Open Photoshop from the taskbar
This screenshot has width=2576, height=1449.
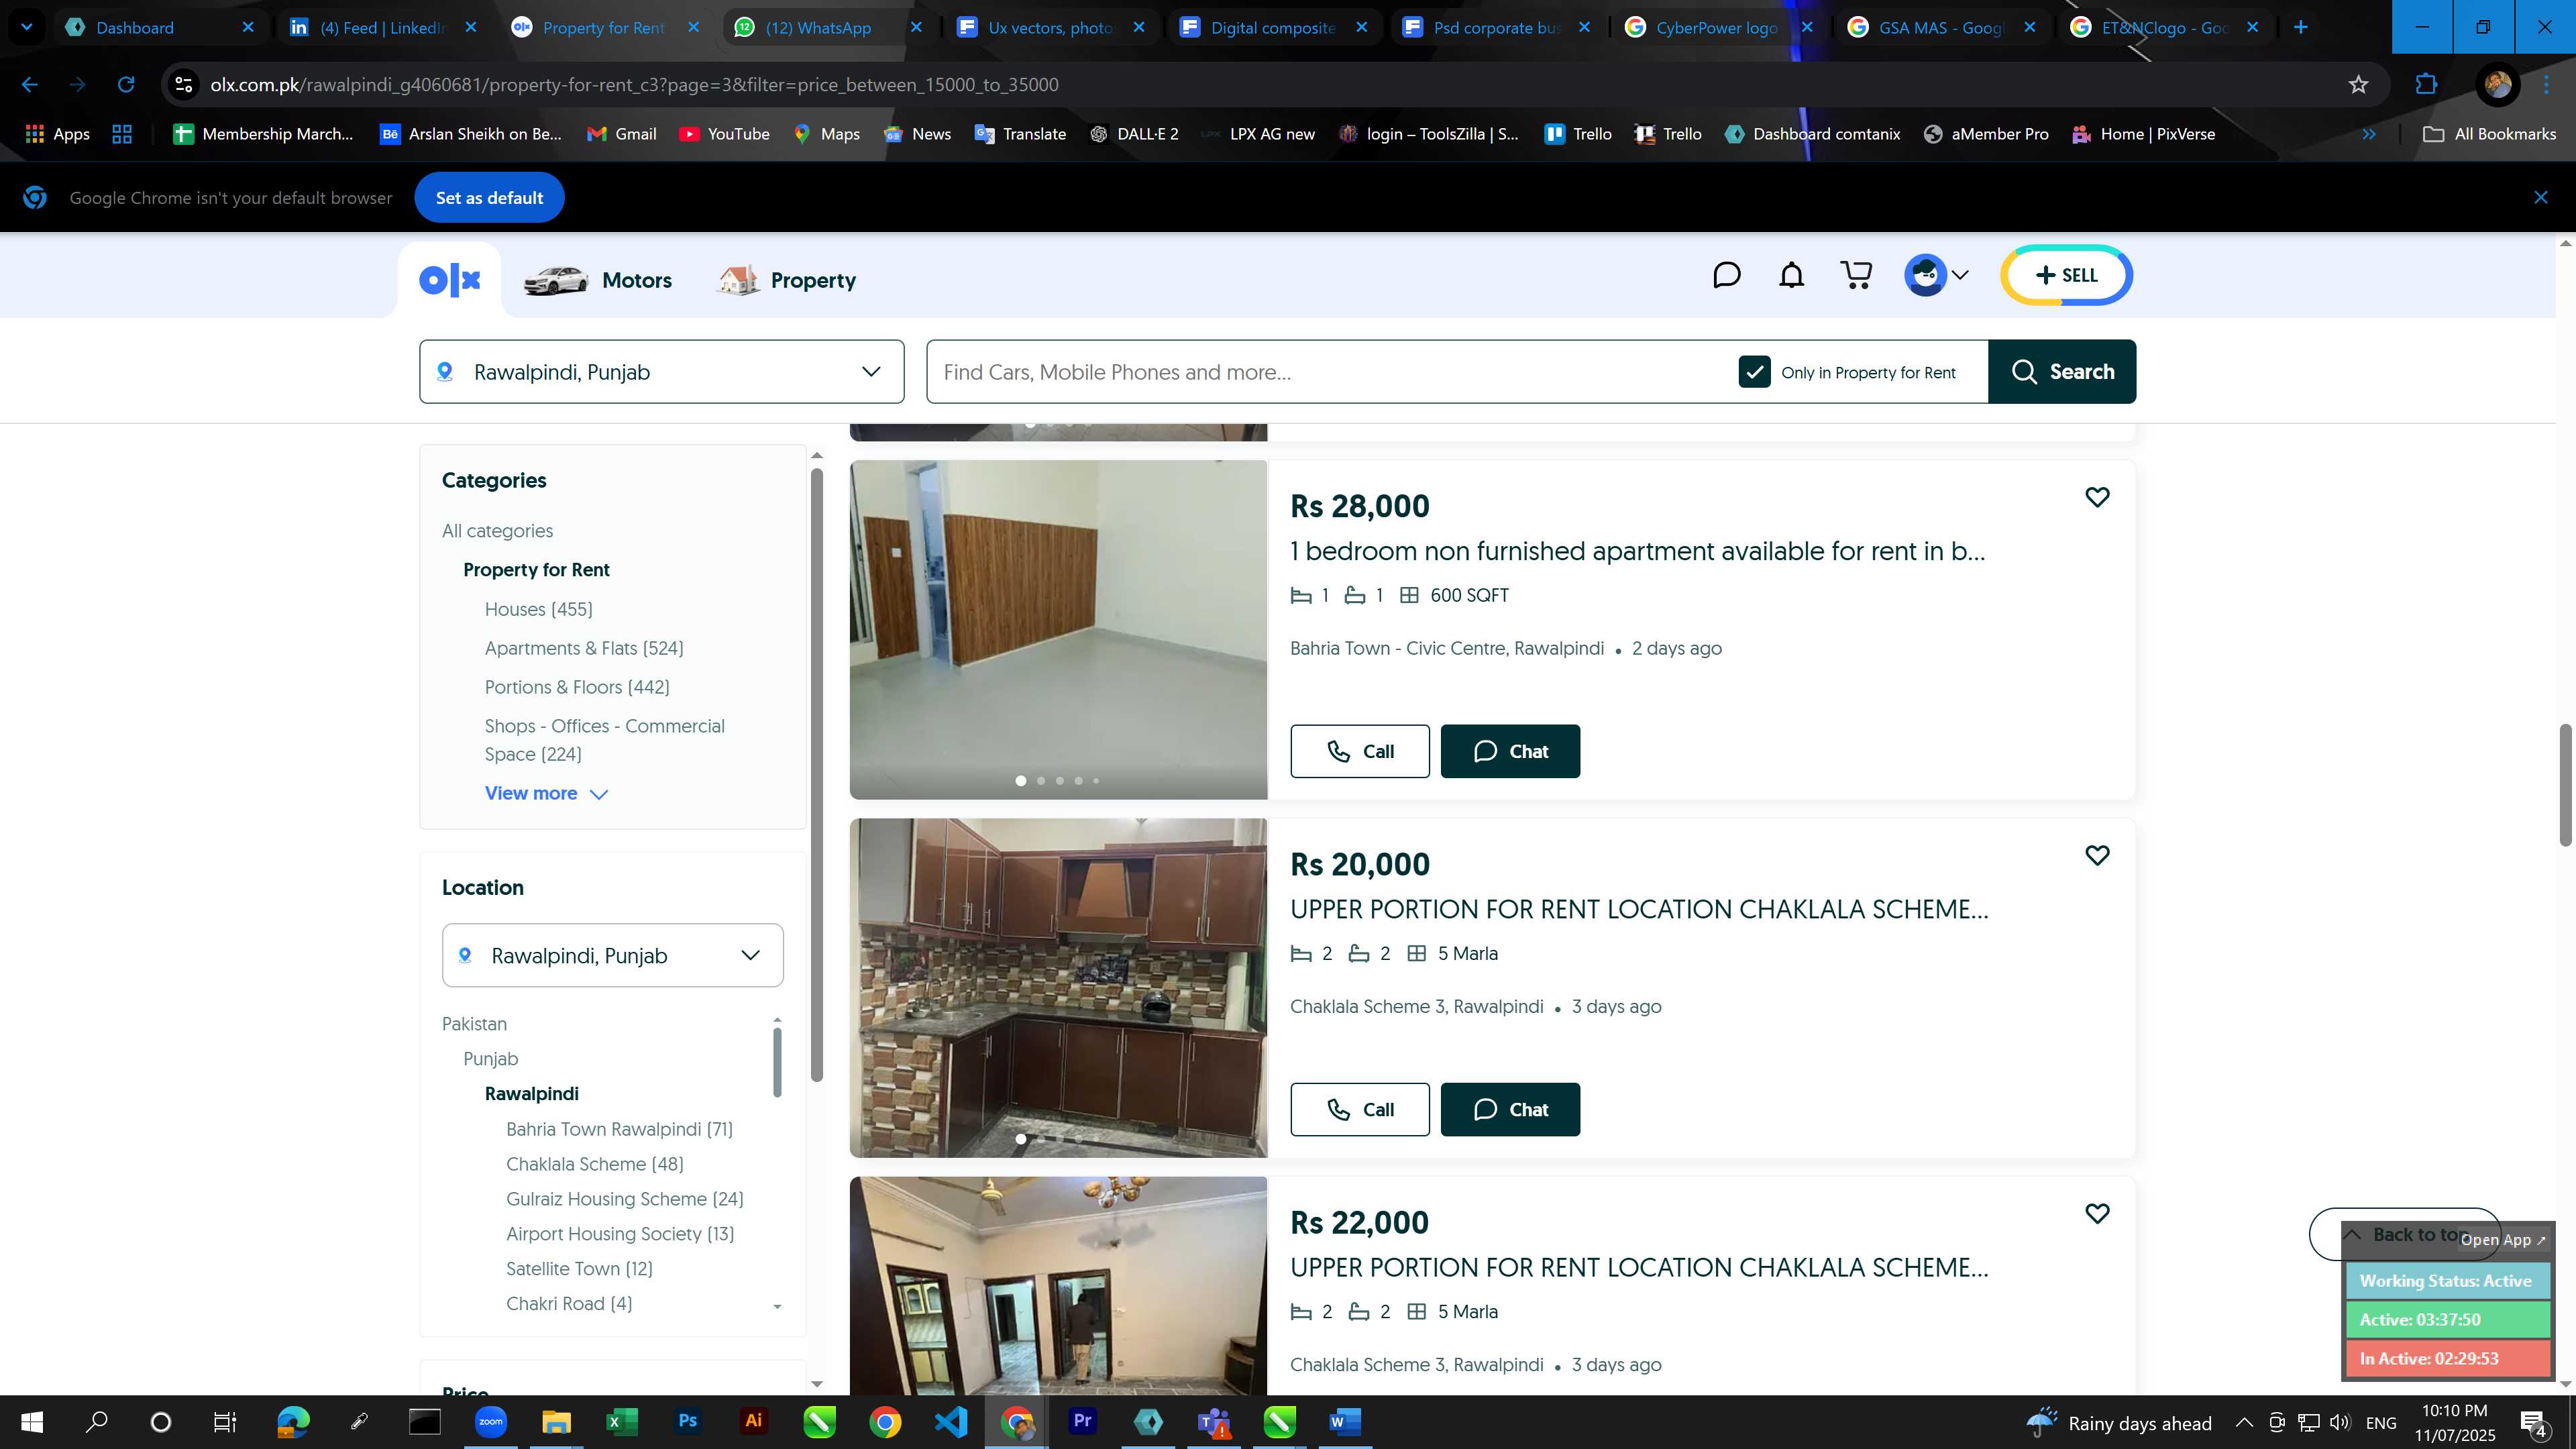coord(687,1422)
